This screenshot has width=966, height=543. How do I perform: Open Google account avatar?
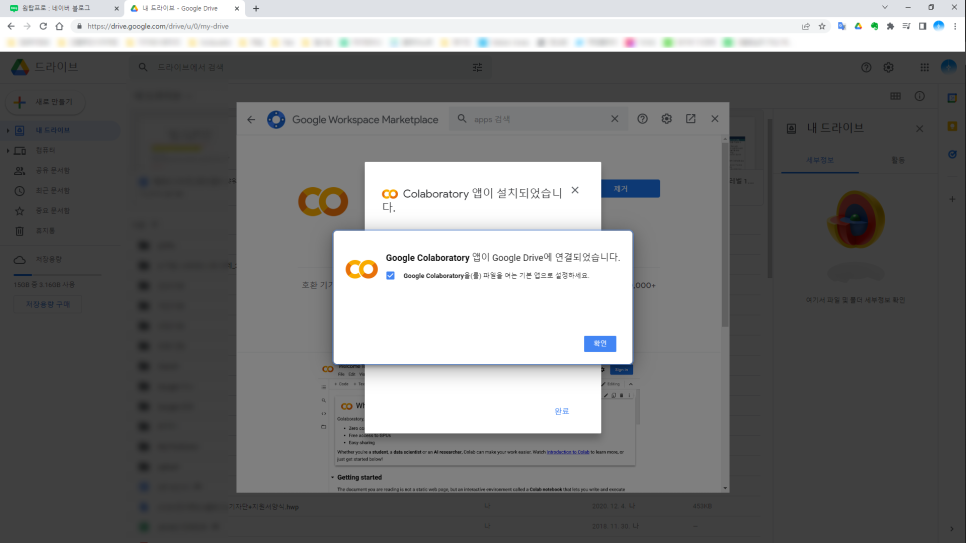[x=949, y=67]
